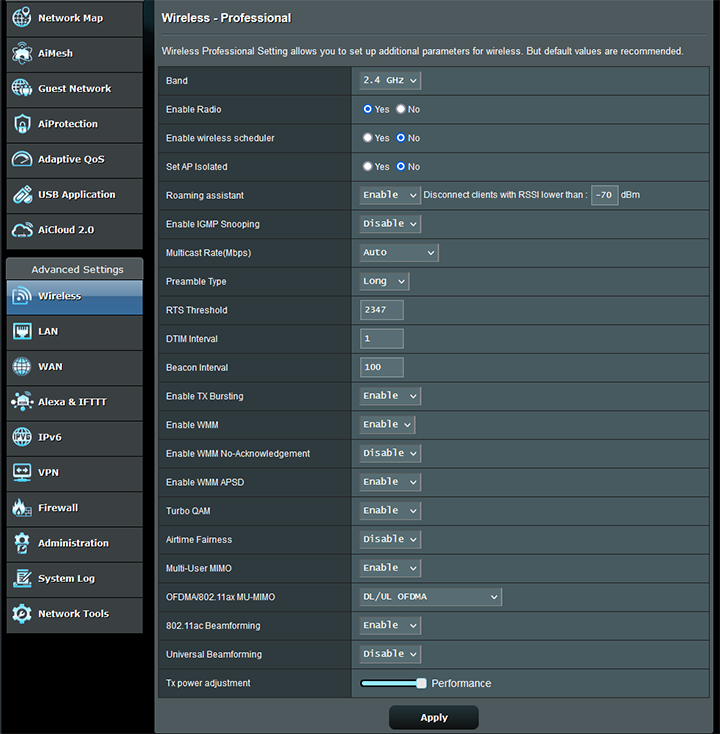This screenshot has height=734, width=720.
Task: Open USB Application using its icon
Action: (22, 195)
